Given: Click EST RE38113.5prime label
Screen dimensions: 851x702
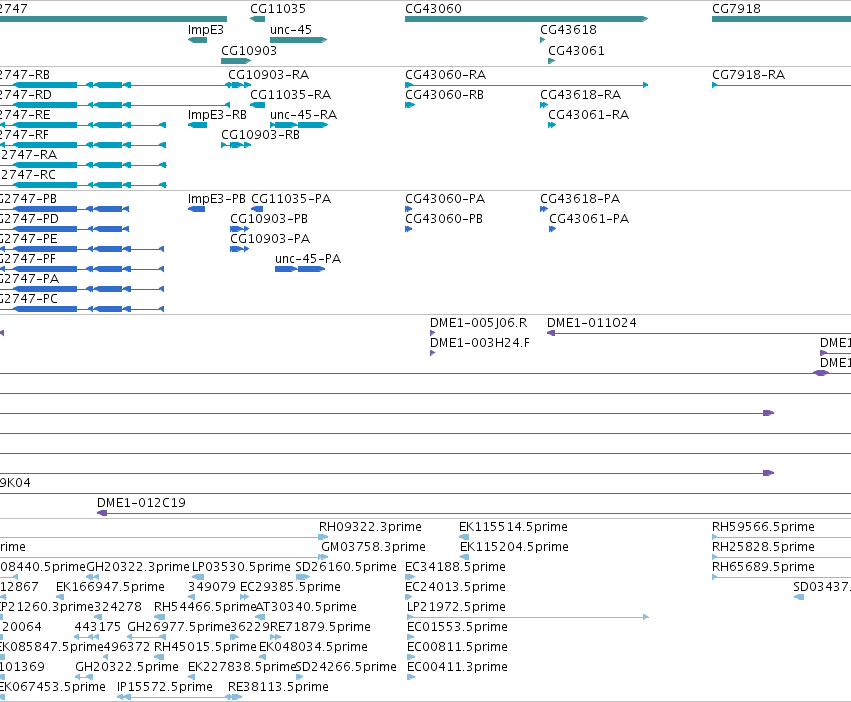Looking at the screenshot, I should click(x=278, y=687).
